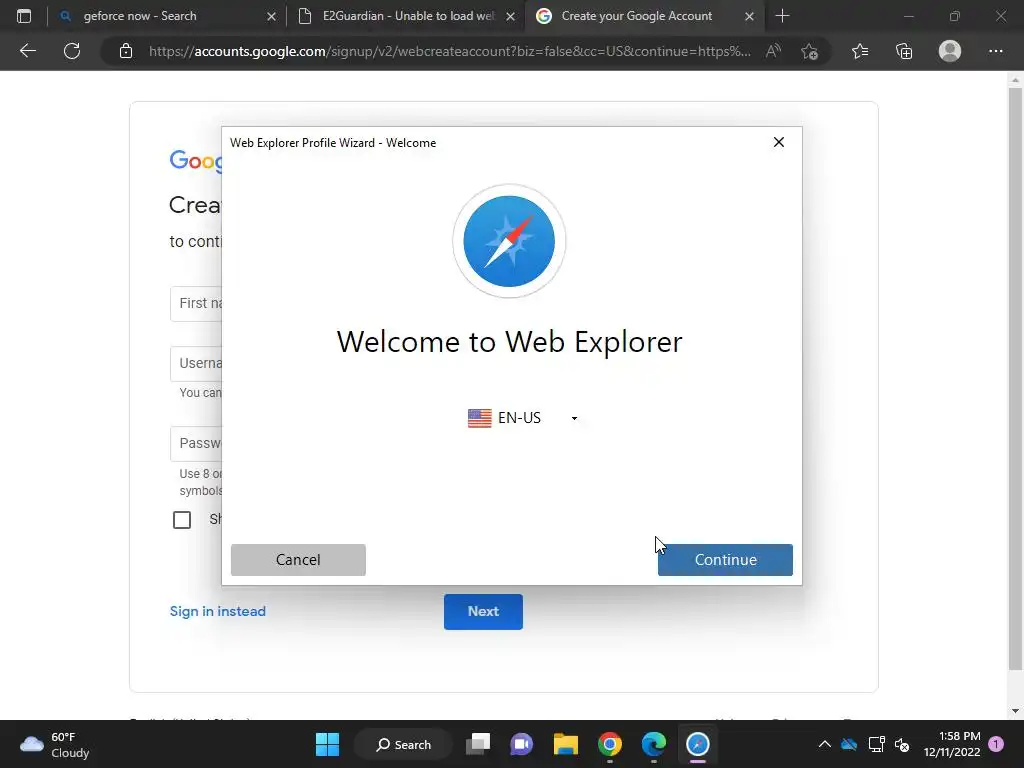The image size is (1024, 768).
Task: Cancel the Web Explorer Profile Wizard
Action: click(298, 560)
